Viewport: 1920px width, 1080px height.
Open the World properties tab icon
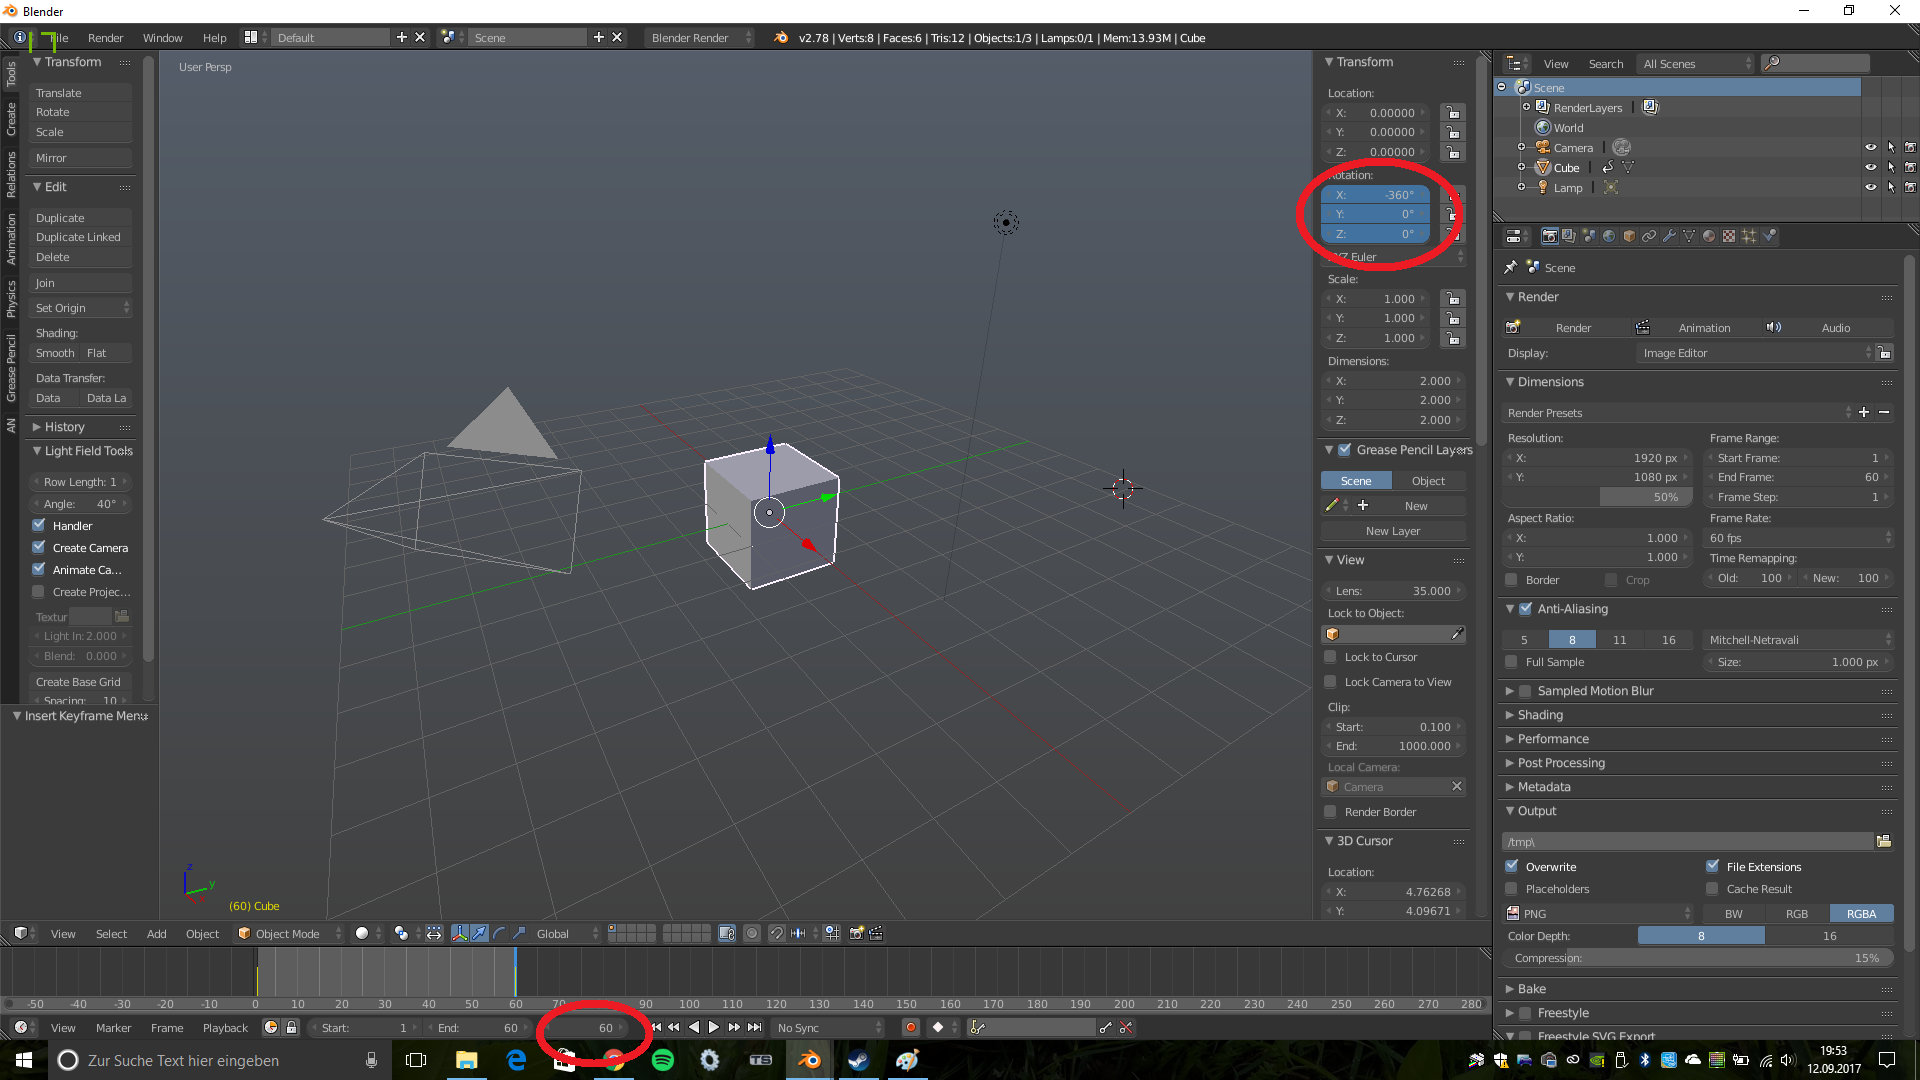pyautogui.click(x=1609, y=236)
